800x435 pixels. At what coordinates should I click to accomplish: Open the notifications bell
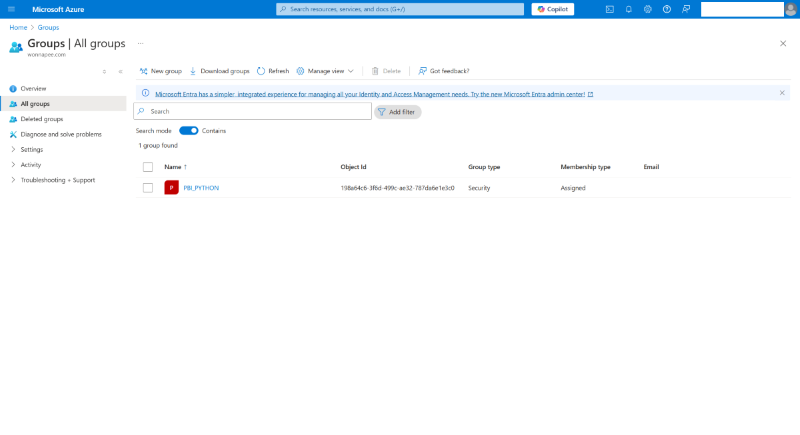[x=629, y=9]
